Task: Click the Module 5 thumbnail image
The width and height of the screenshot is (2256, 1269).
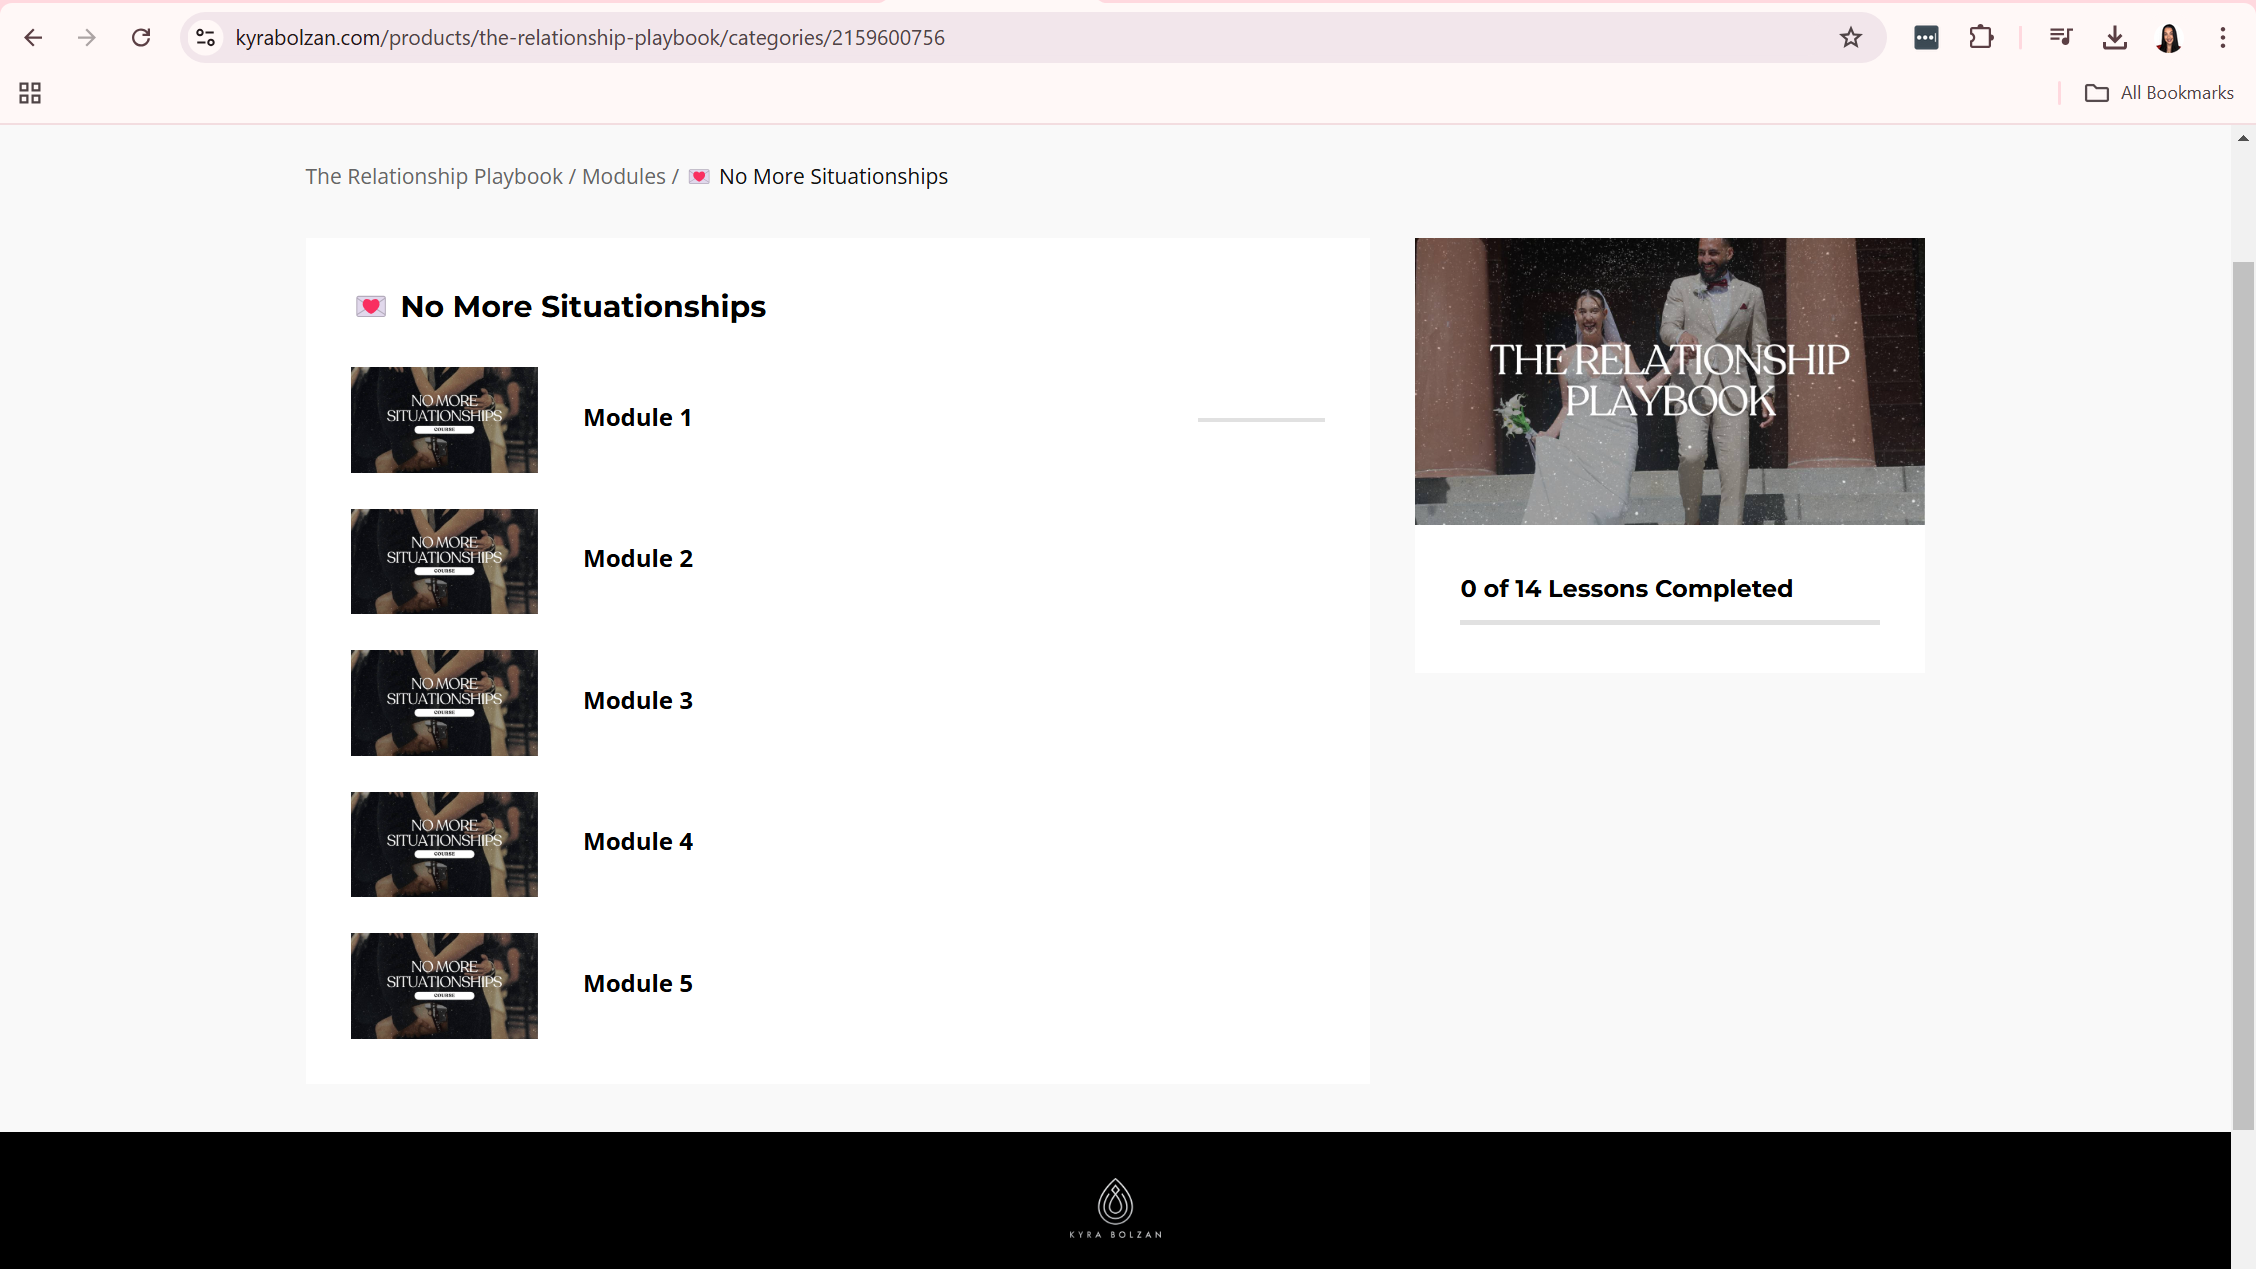Action: pyautogui.click(x=444, y=986)
